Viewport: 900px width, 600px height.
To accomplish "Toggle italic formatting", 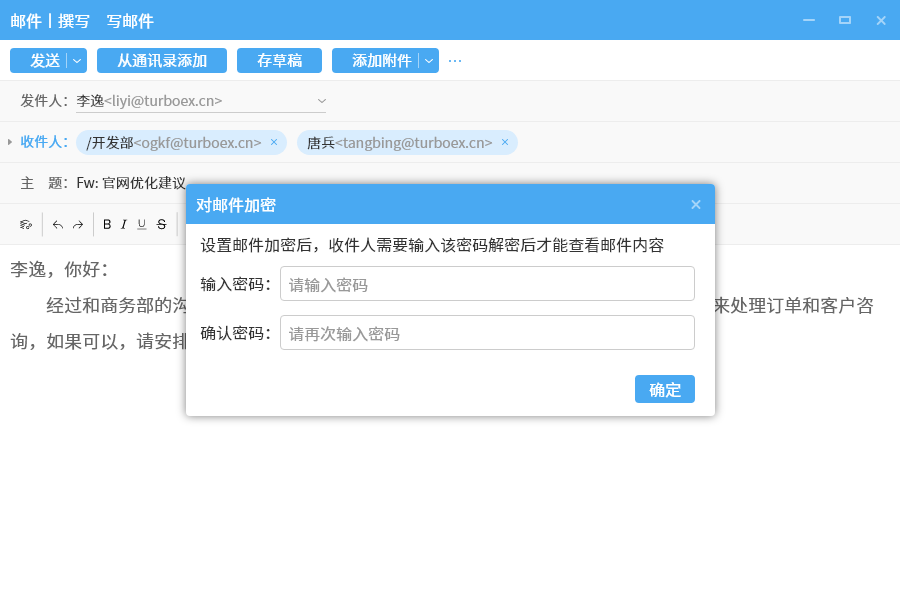I will pos(124,225).
